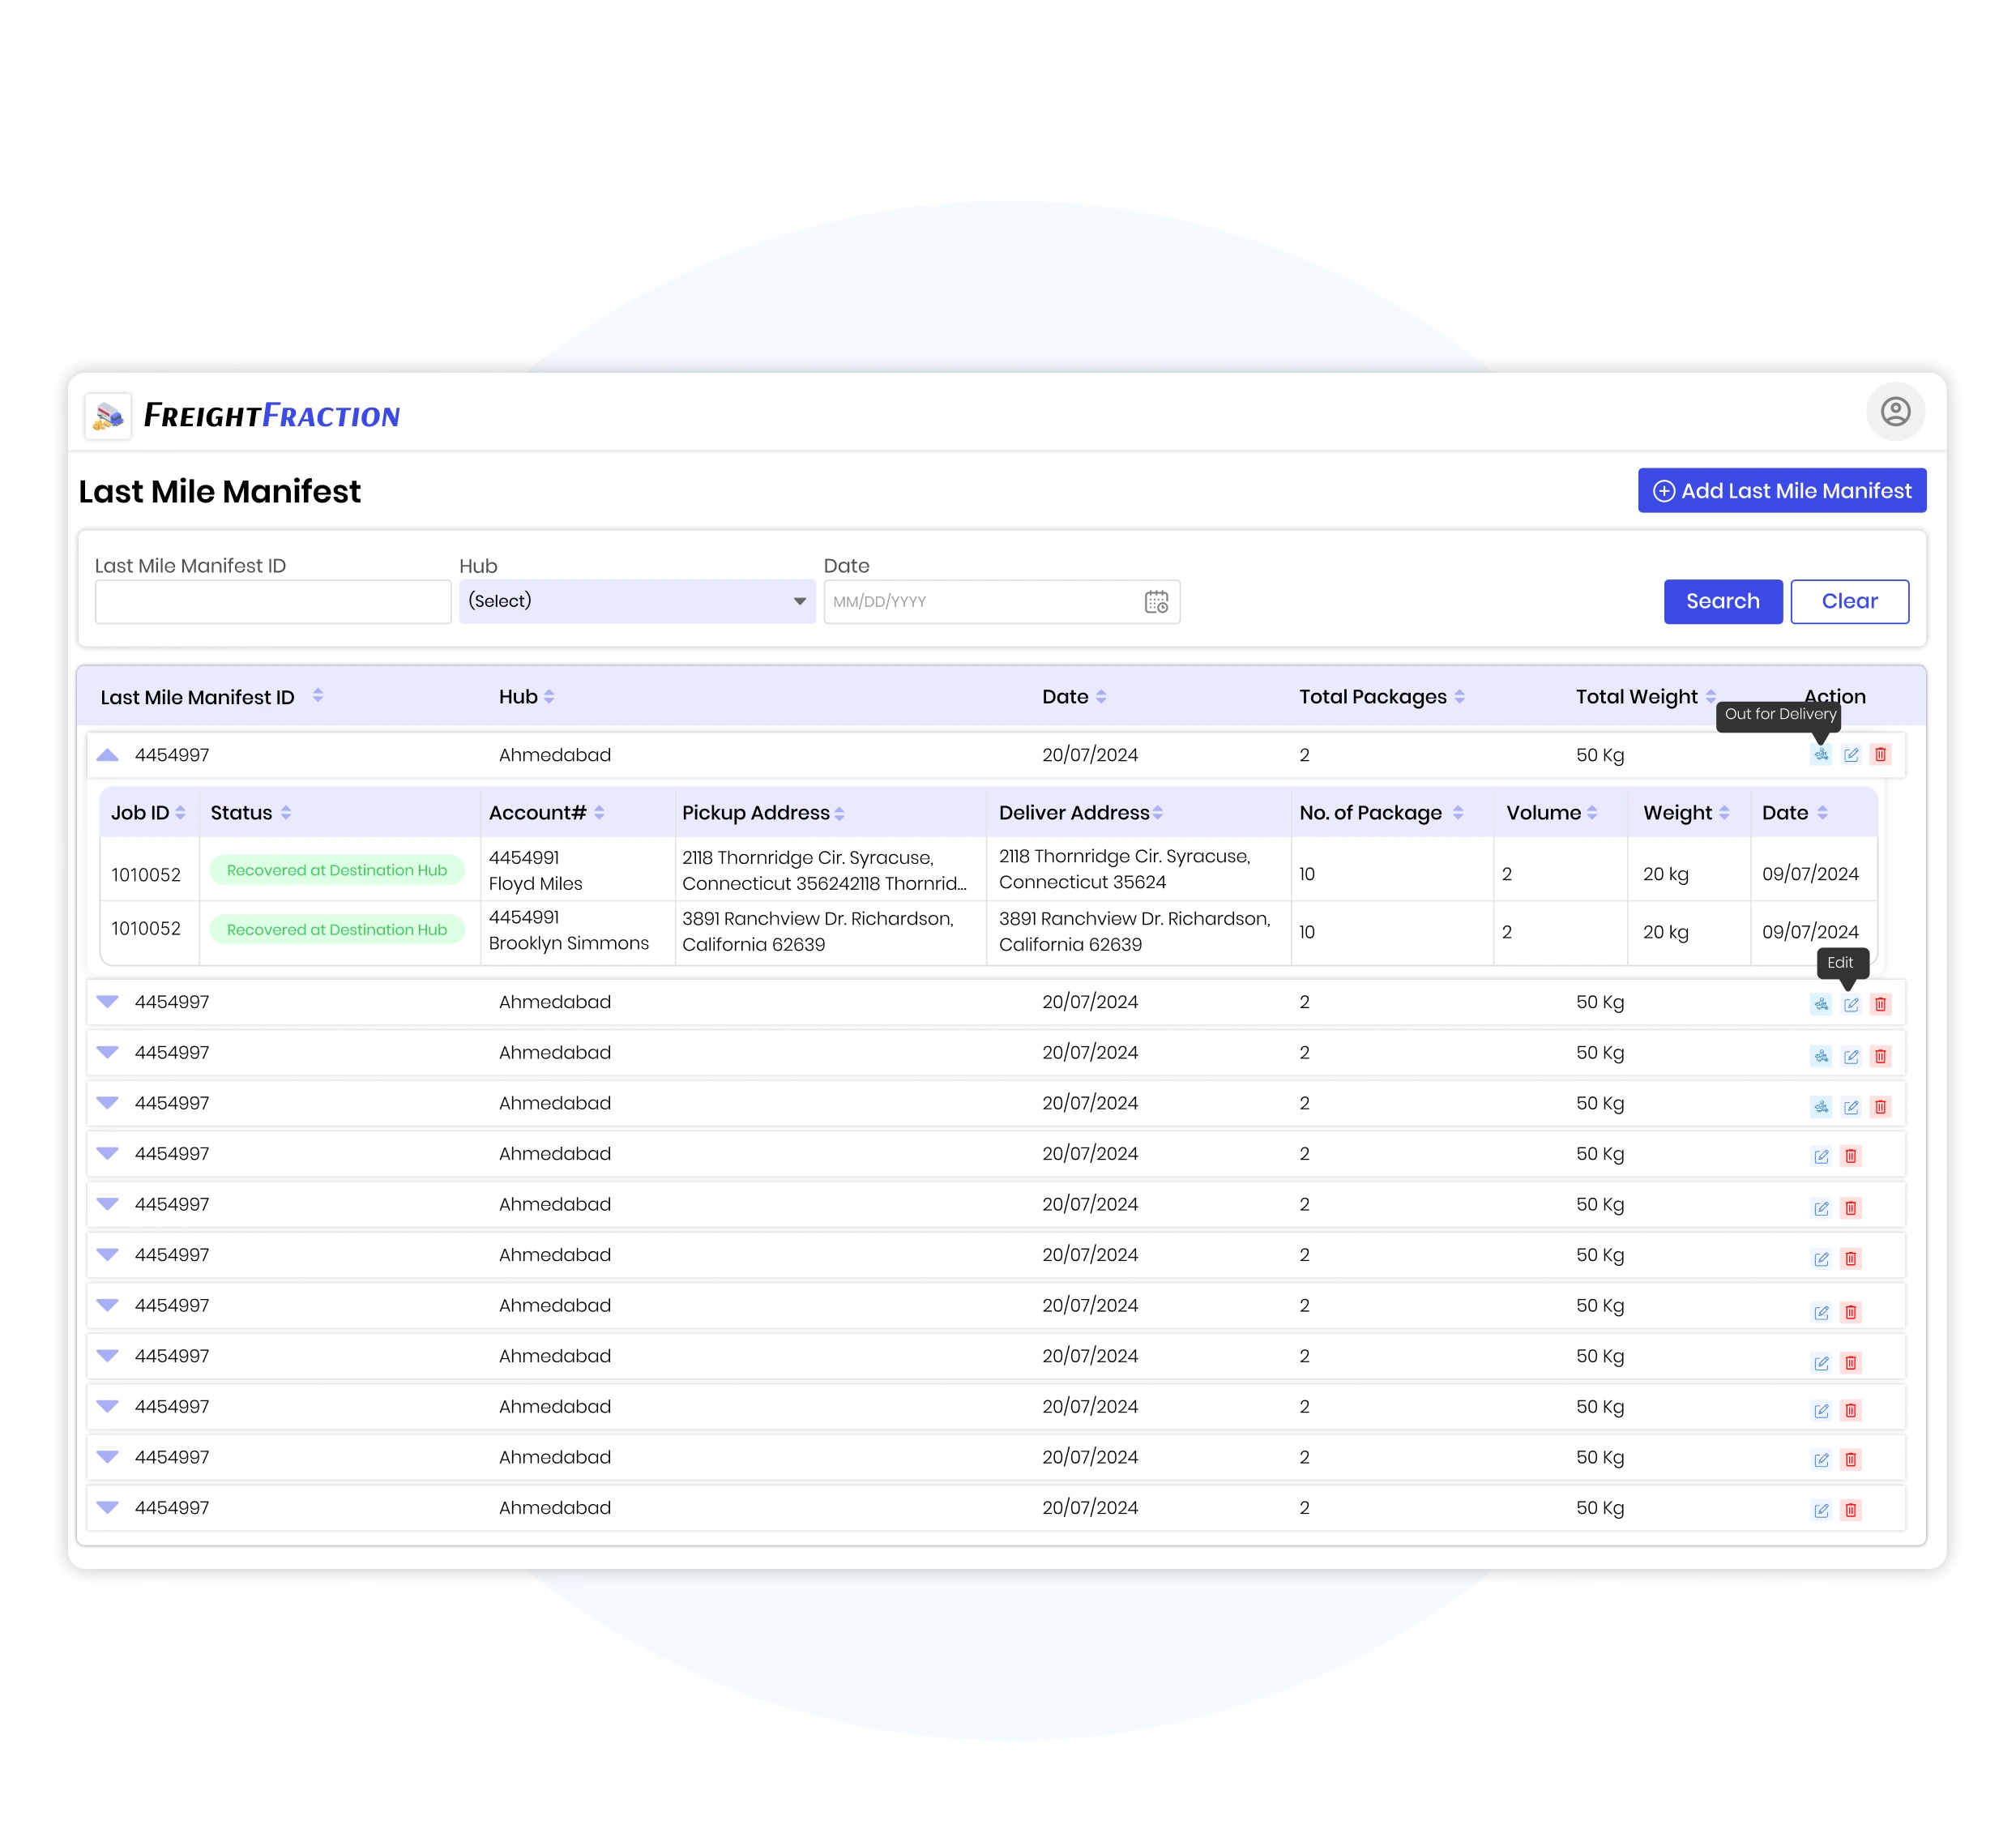The height and width of the screenshot is (1825, 2016).
Task: Click the FreightFraction logo icon
Action: 108,414
